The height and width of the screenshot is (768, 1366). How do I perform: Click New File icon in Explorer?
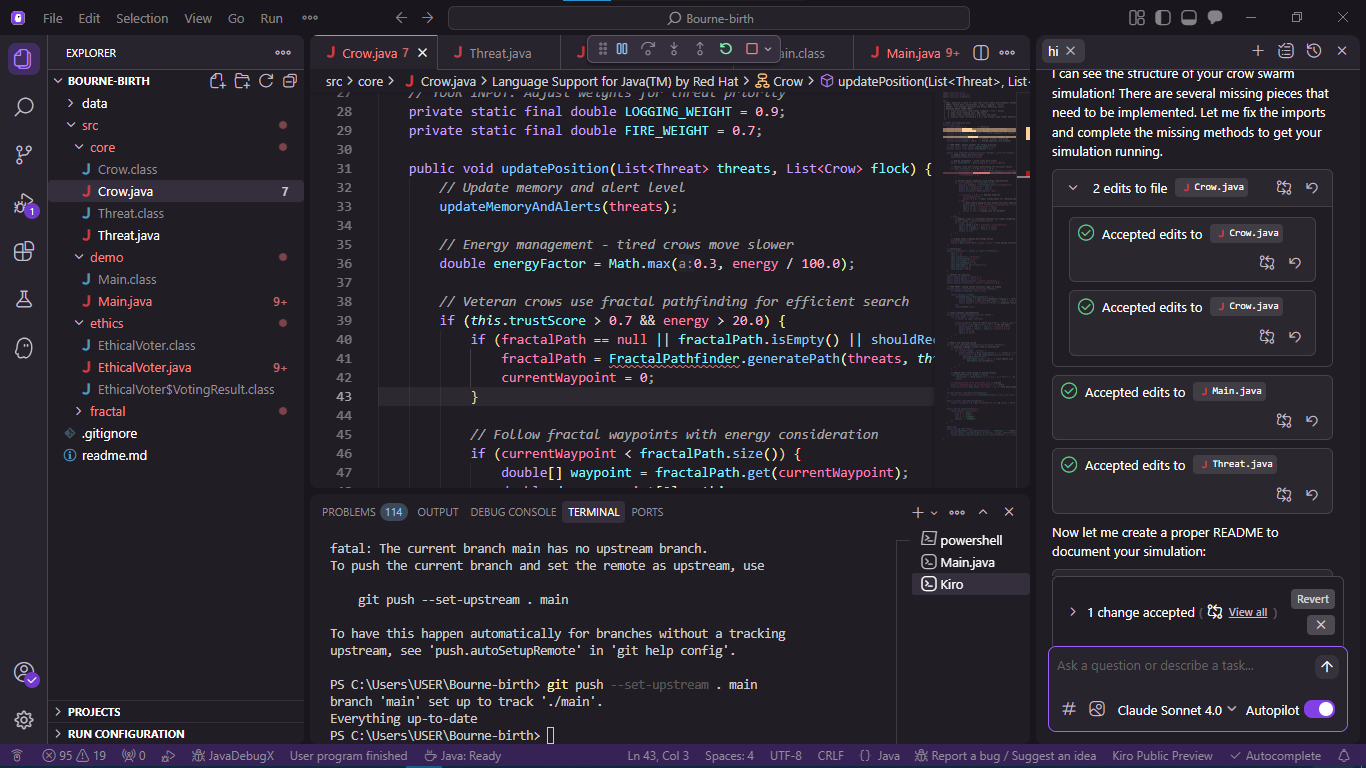(x=217, y=81)
